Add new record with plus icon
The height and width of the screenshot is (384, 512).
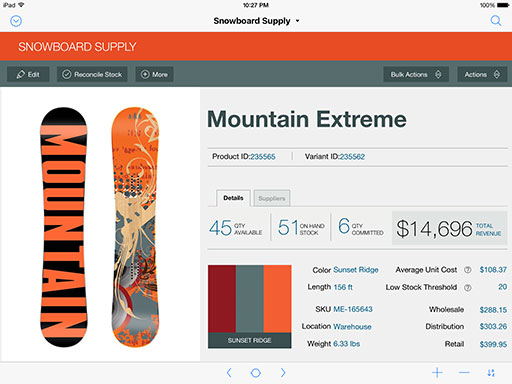(x=437, y=373)
